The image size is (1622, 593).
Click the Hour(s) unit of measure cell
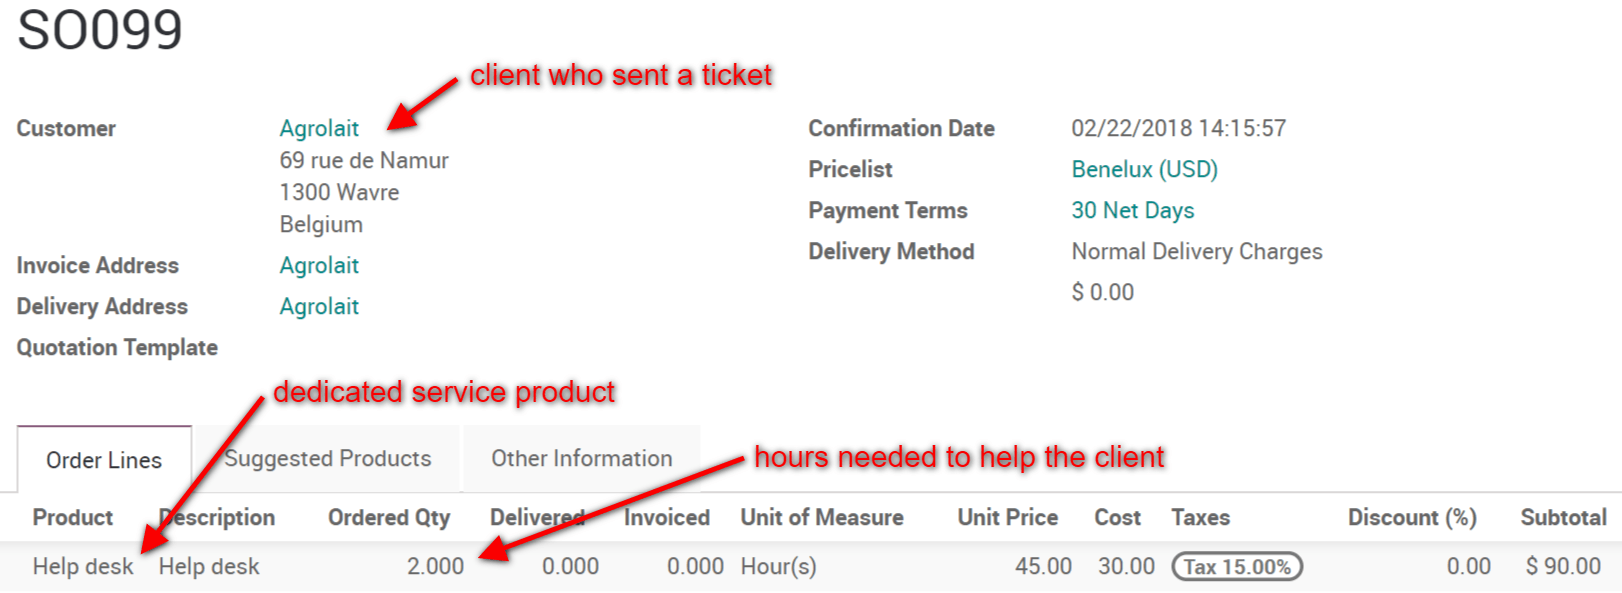point(778,567)
